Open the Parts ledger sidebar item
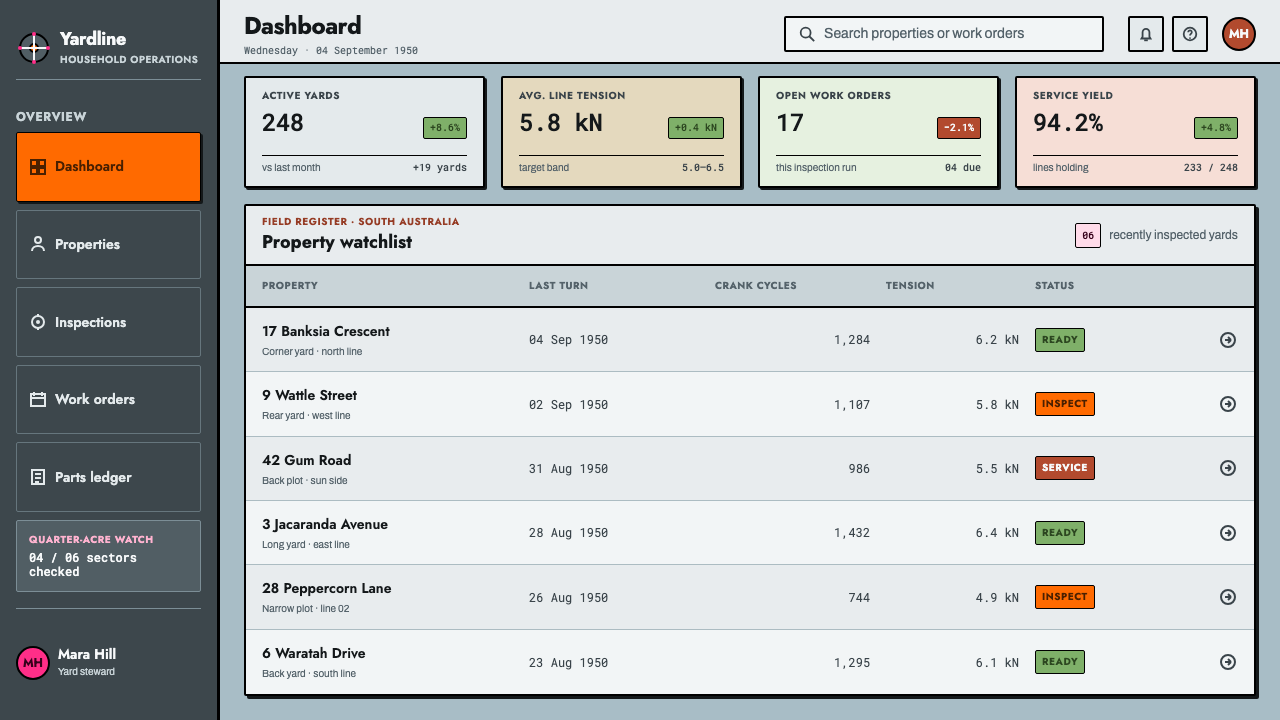Screen dimensions: 1280x720 click(x=108, y=477)
